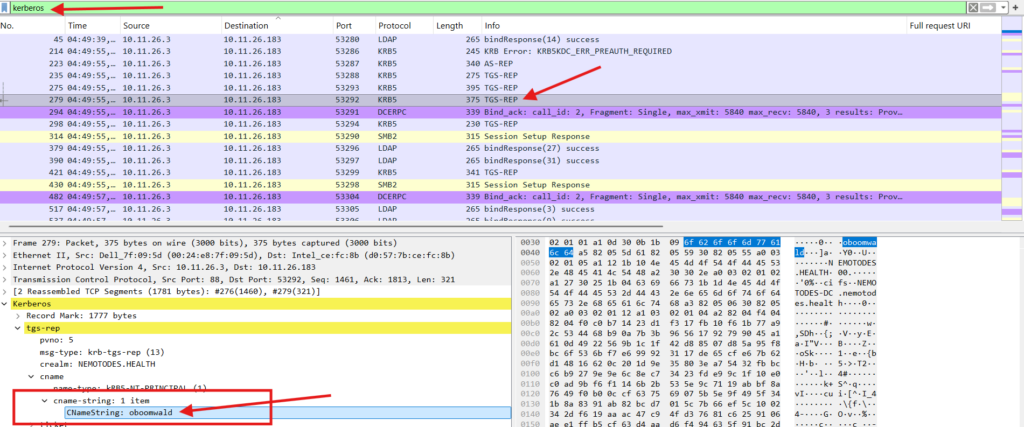The height and width of the screenshot is (427, 1024).
Task: Click the display filter bookmark icon
Action: (5, 7)
